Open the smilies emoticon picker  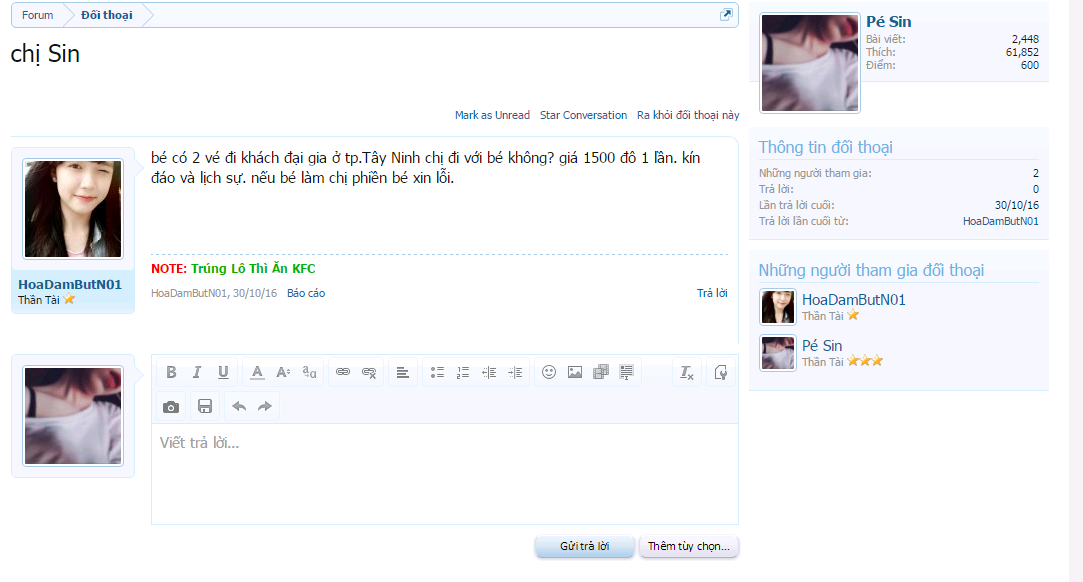[x=549, y=372]
